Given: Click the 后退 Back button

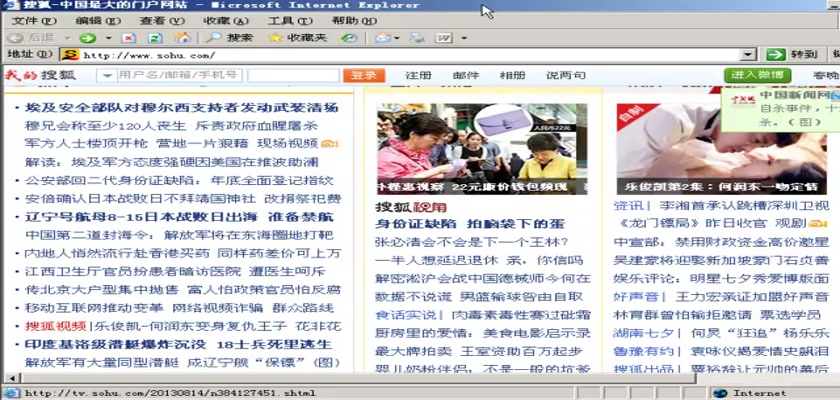Looking at the screenshot, I should tap(32, 38).
